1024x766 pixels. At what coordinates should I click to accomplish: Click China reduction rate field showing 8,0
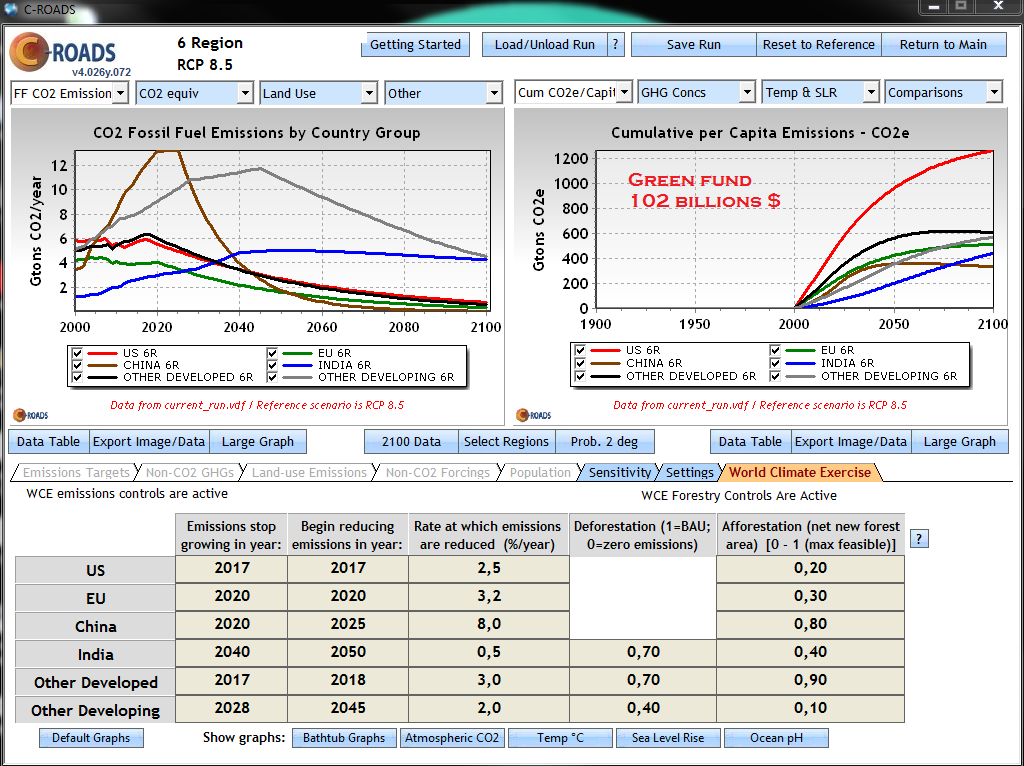[488, 624]
